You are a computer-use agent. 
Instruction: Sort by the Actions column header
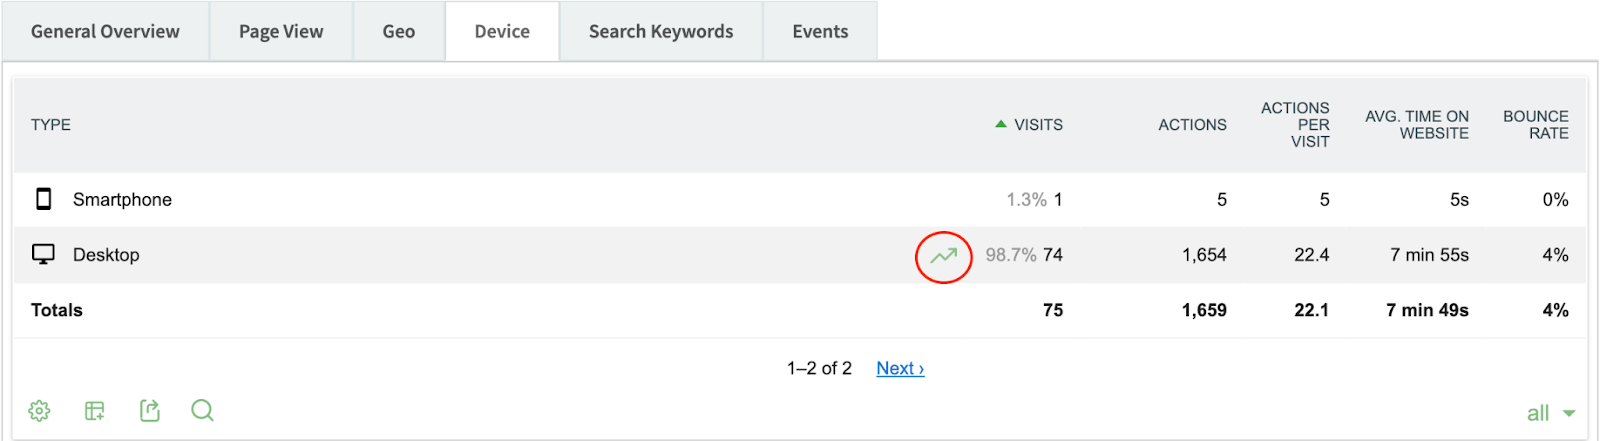click(1192, 125)
